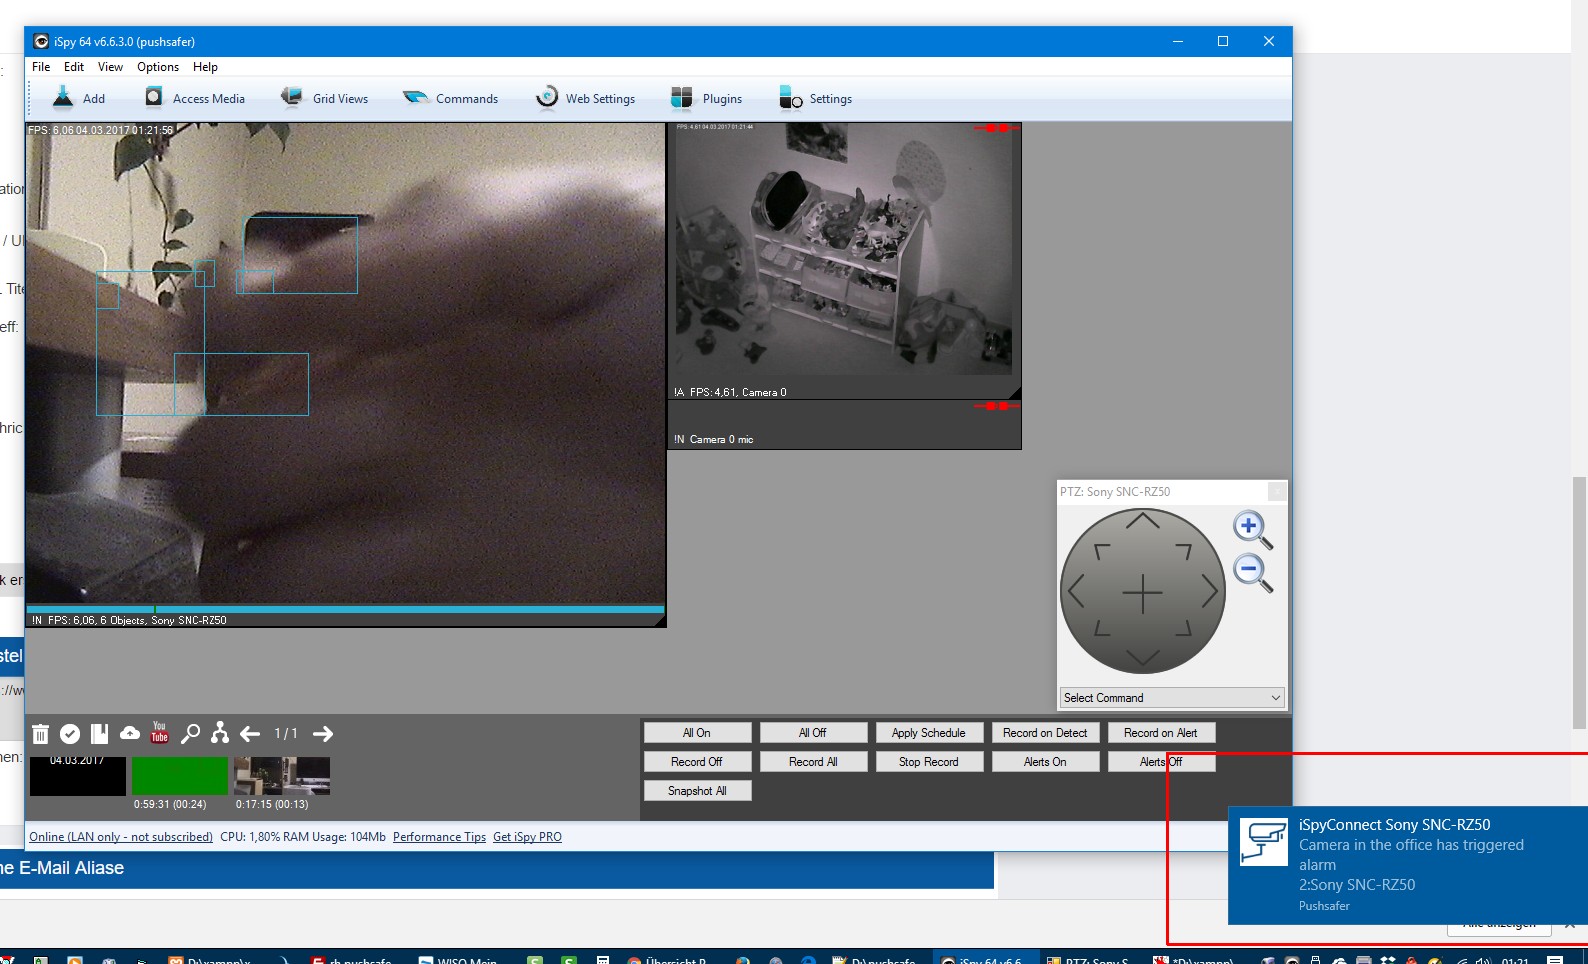Screen dimensions: 1588x964
Task: Click the All On button
Action: (697, 733)
